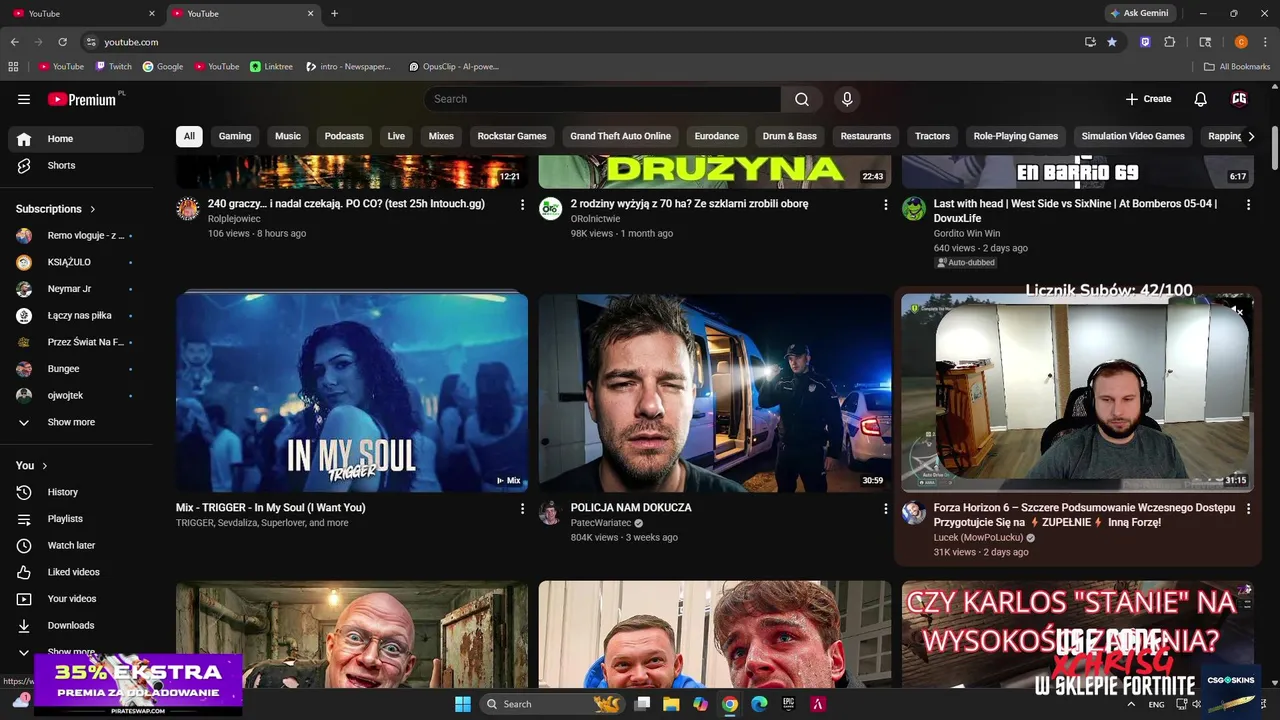
Task: Open options for Last with head video
Action: (x=1248, y=204)
